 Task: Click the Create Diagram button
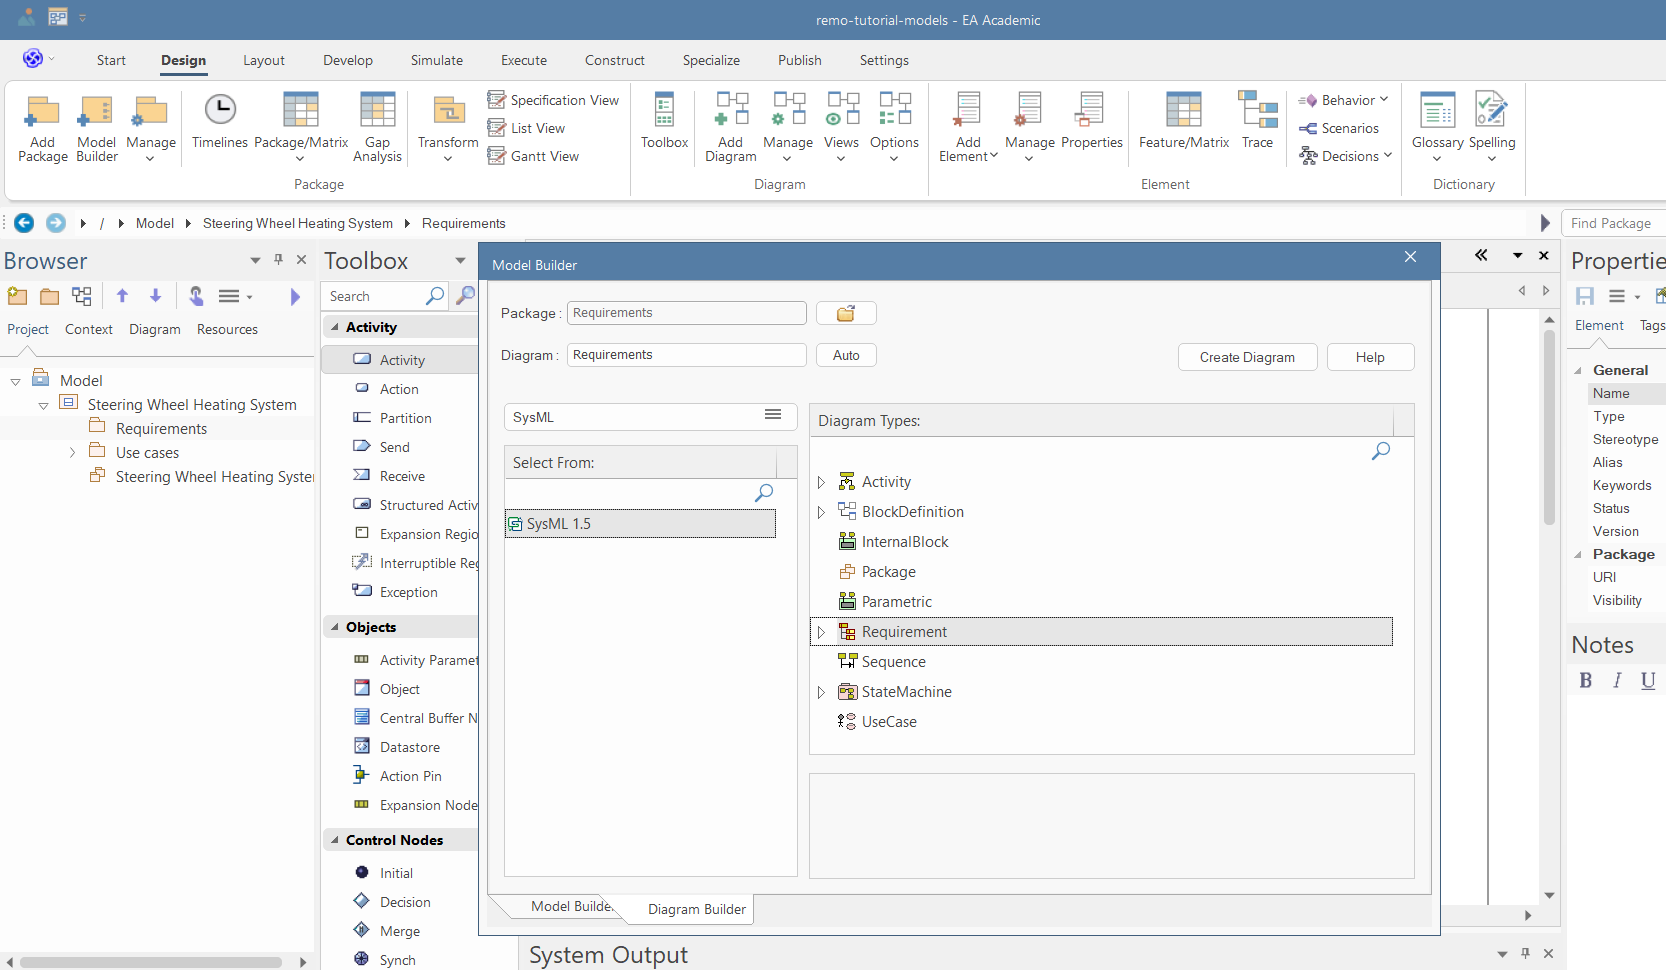(x=1246, y=357)
